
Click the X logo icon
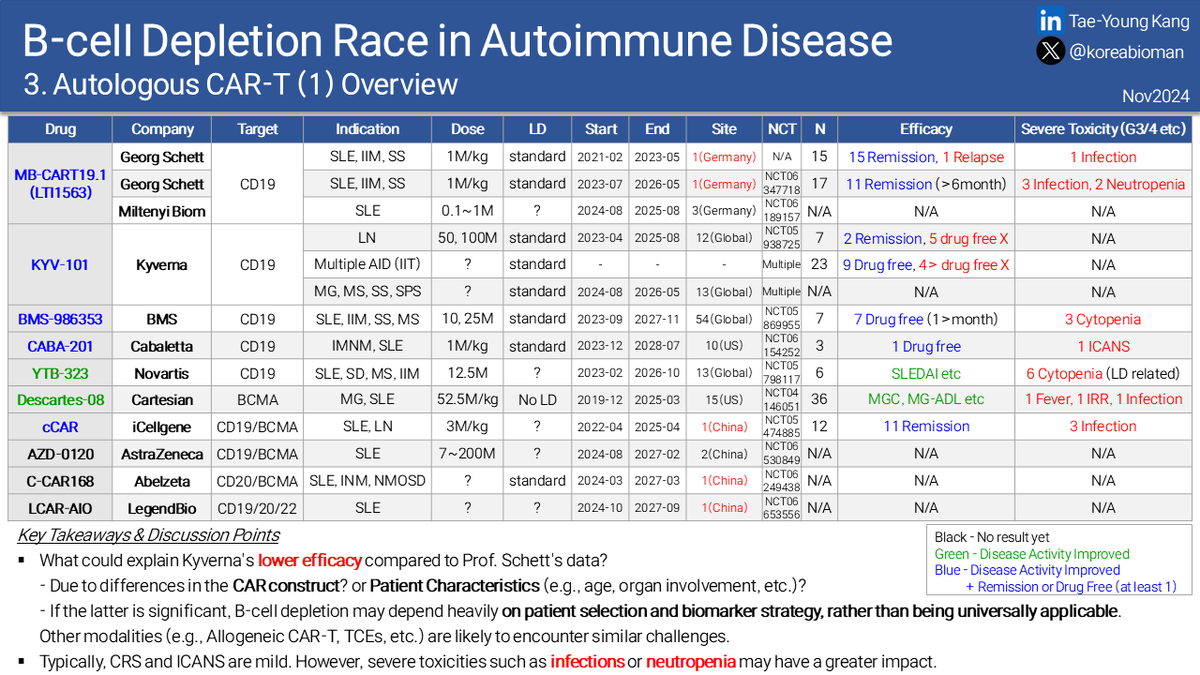(1050, 53)
